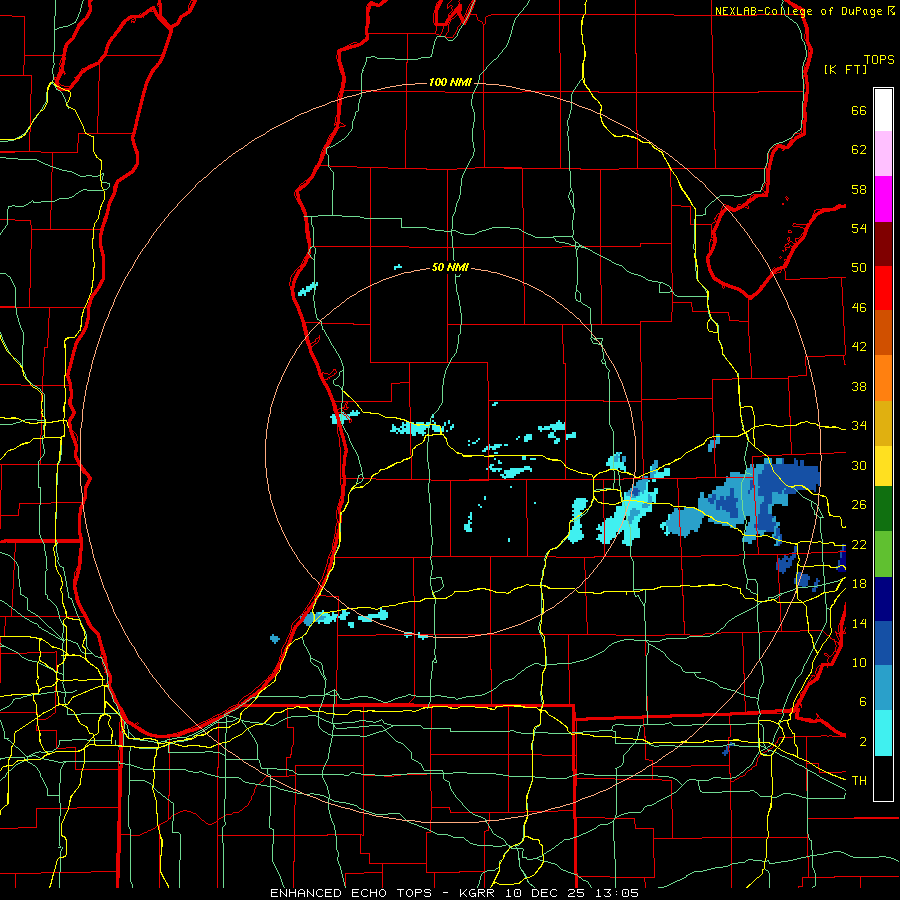Image resolution: width=900 pixels, height=900 pixels.
Task: Click the magenta legend color block
Action: pos(883,199)
